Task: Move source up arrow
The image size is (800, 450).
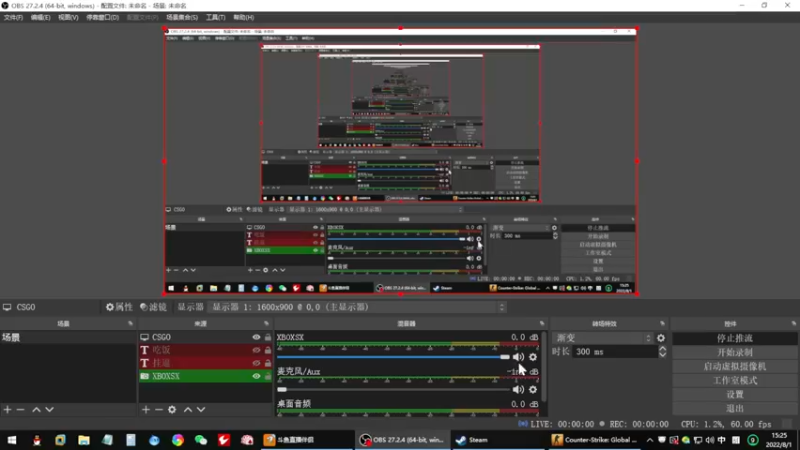Action: [188, 410]
